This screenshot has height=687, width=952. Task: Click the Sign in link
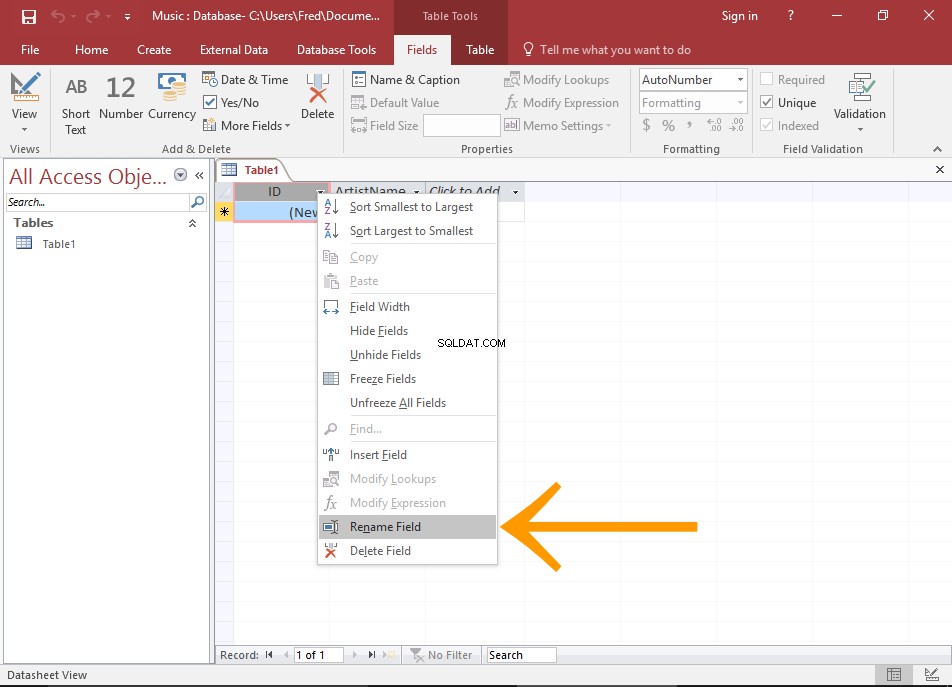pyautogui.click(x=739, y=16)
